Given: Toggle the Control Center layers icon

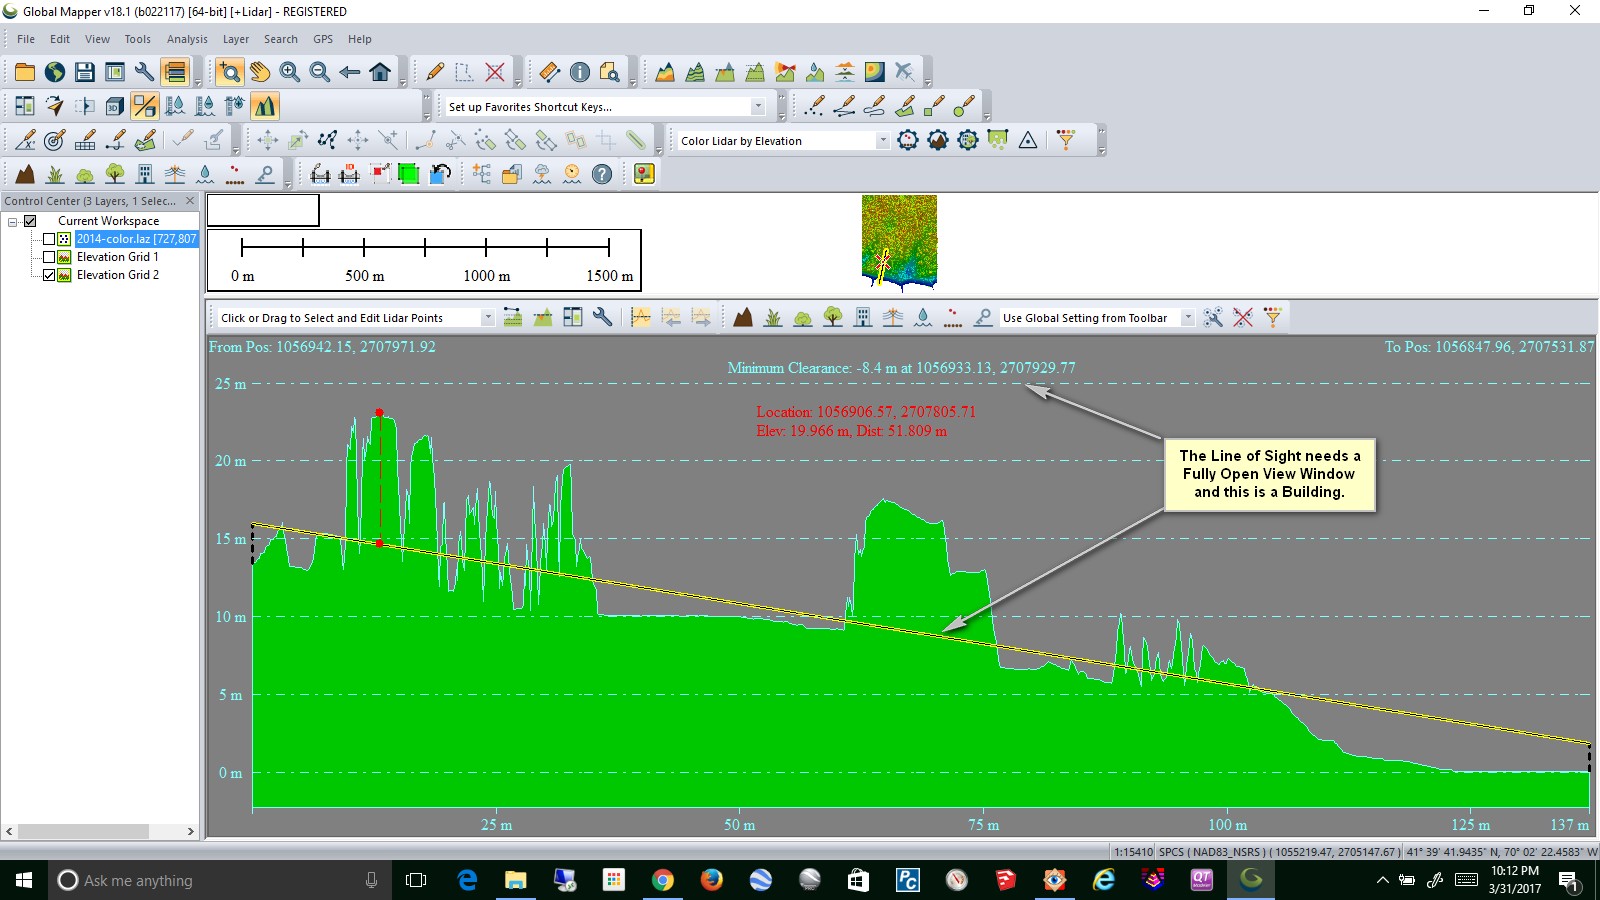Looking at the screenshot, I should (175, 72).
